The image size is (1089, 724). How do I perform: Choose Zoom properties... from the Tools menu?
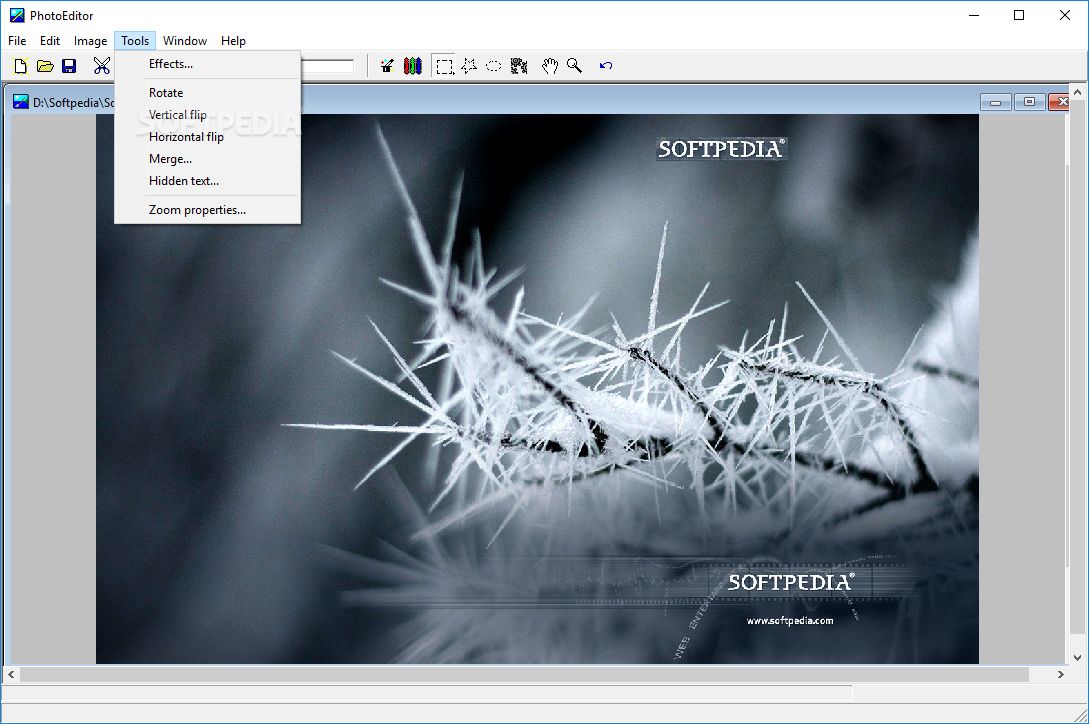(x=208, y=210)
